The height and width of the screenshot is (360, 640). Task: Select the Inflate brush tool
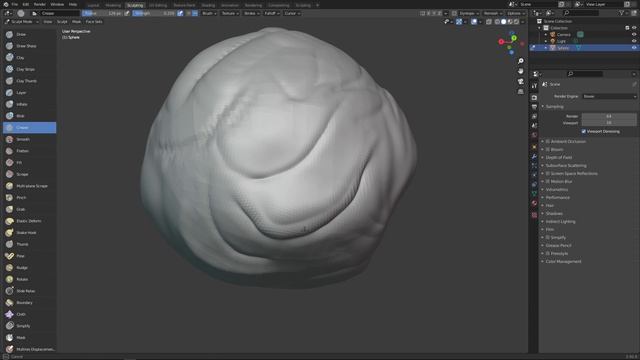click(x=29, y=104)
